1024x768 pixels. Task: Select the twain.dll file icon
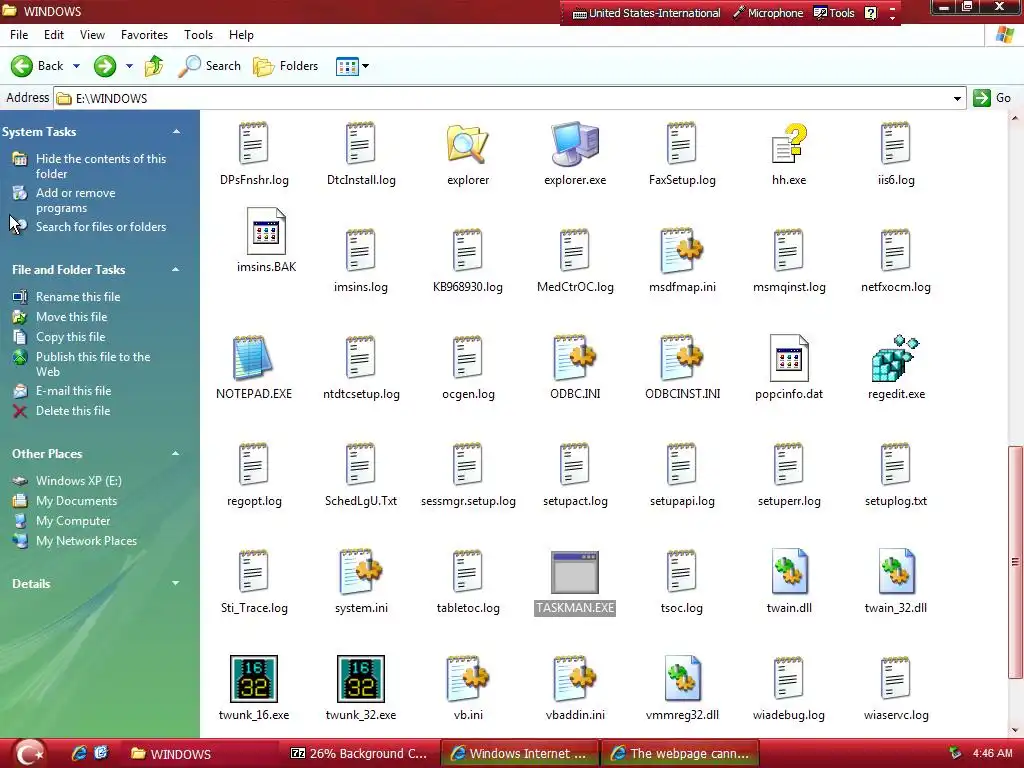[789, 572]
